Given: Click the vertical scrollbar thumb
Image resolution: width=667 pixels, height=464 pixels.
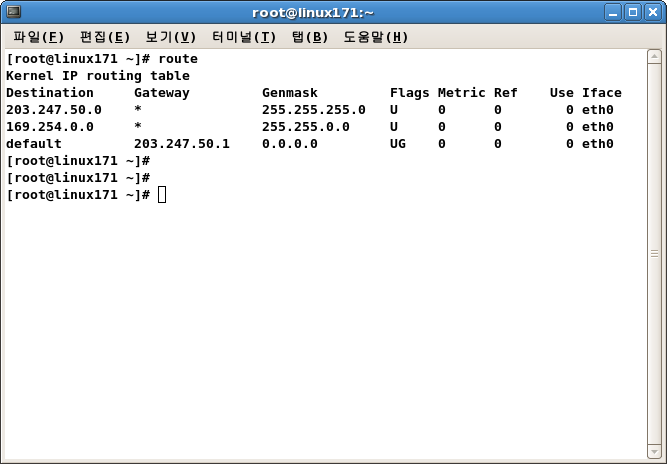Looking at the screenshot, I should pos(654,254).
